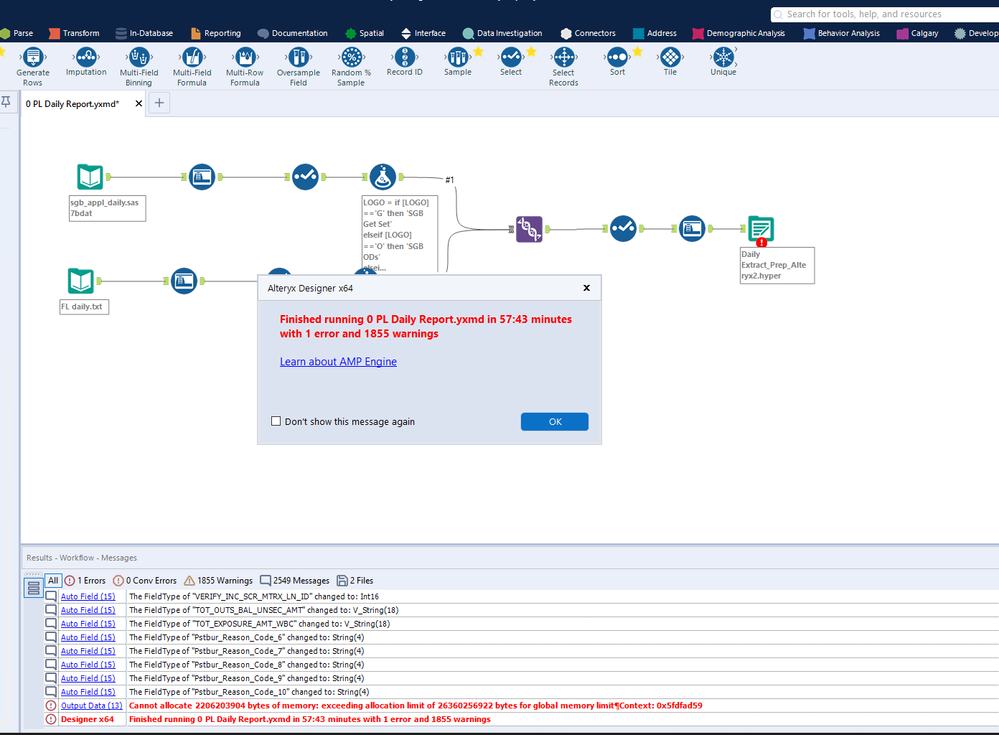Click the sgb_appl_daily Input Data node
The height and width of the screenshot is (735, 999).
coord(90,176)
